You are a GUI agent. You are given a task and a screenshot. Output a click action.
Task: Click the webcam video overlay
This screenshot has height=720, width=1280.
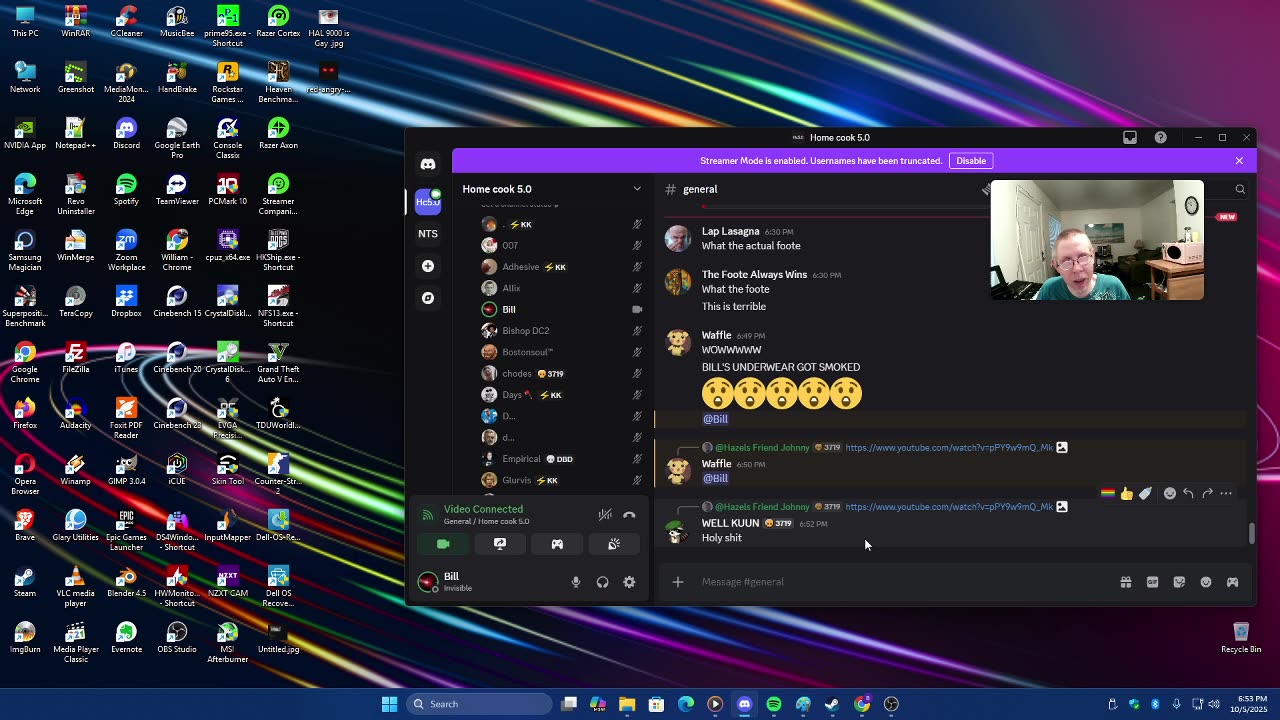click(1097, 240)
